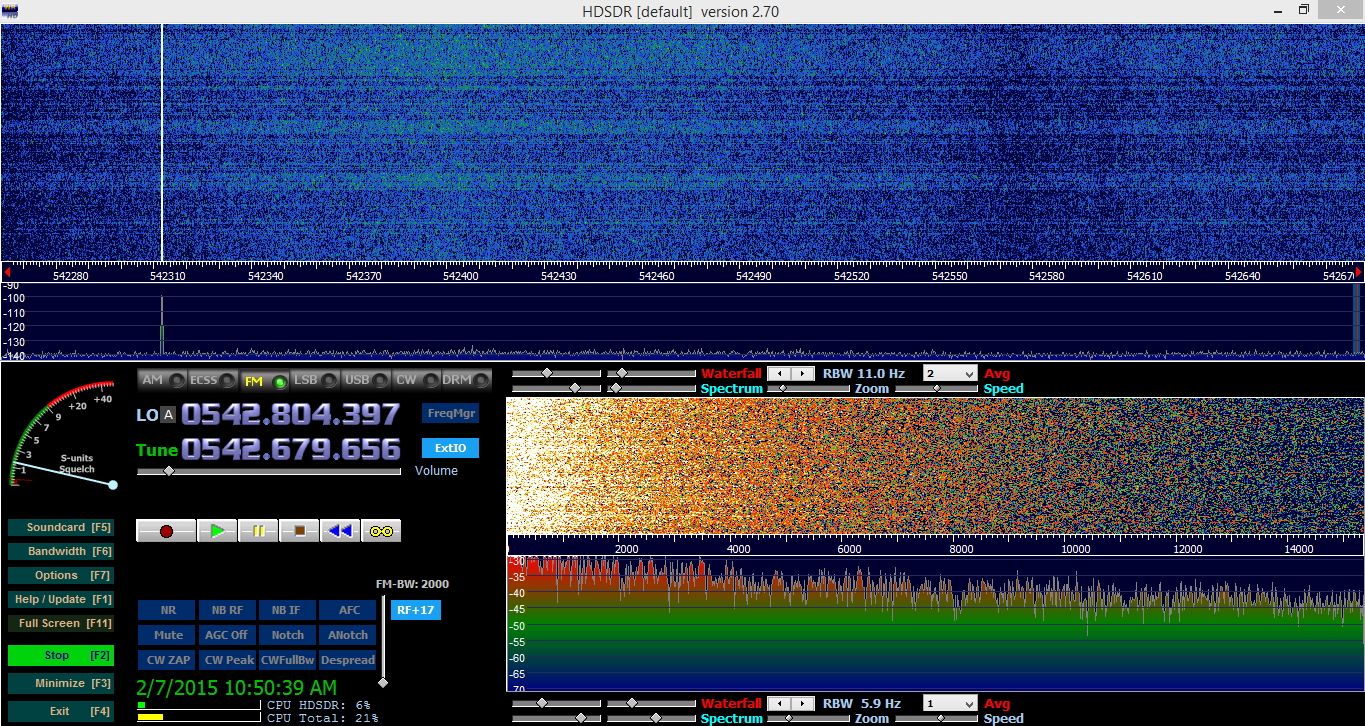Select CW demodulation mode
This screenshot has width=1365, height=726.
coord(416,380)
